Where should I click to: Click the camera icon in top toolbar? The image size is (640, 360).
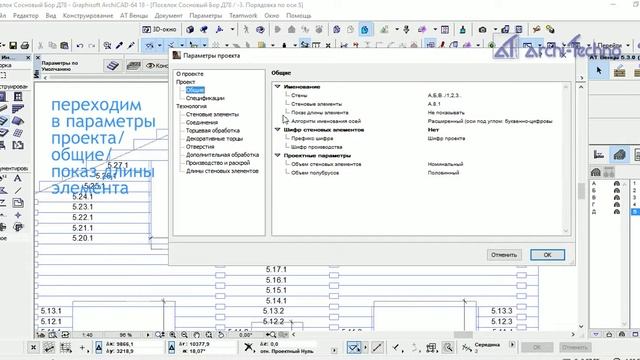click(482, 29)
